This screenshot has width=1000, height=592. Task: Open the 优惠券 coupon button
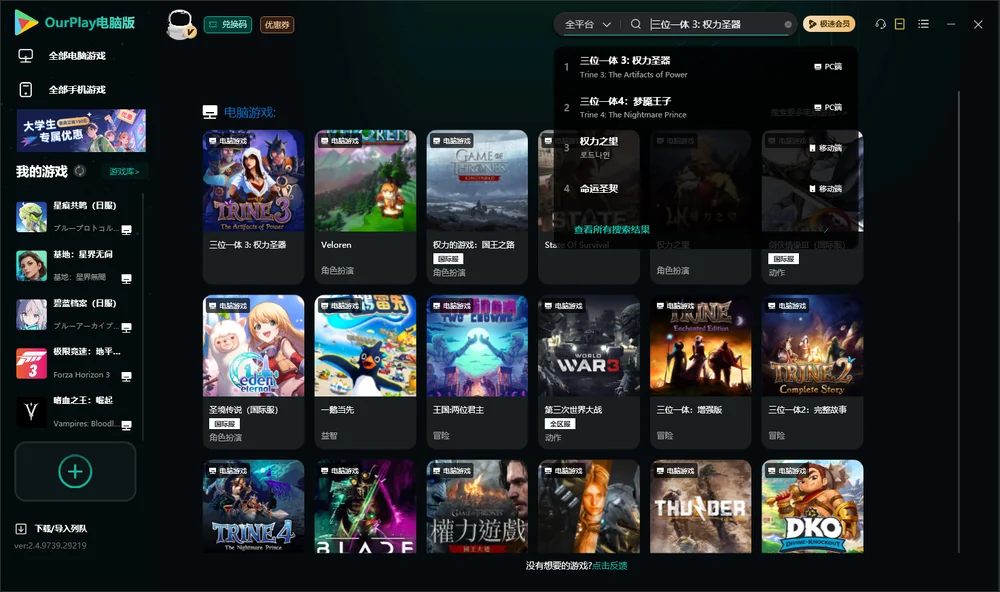point(277,25)
